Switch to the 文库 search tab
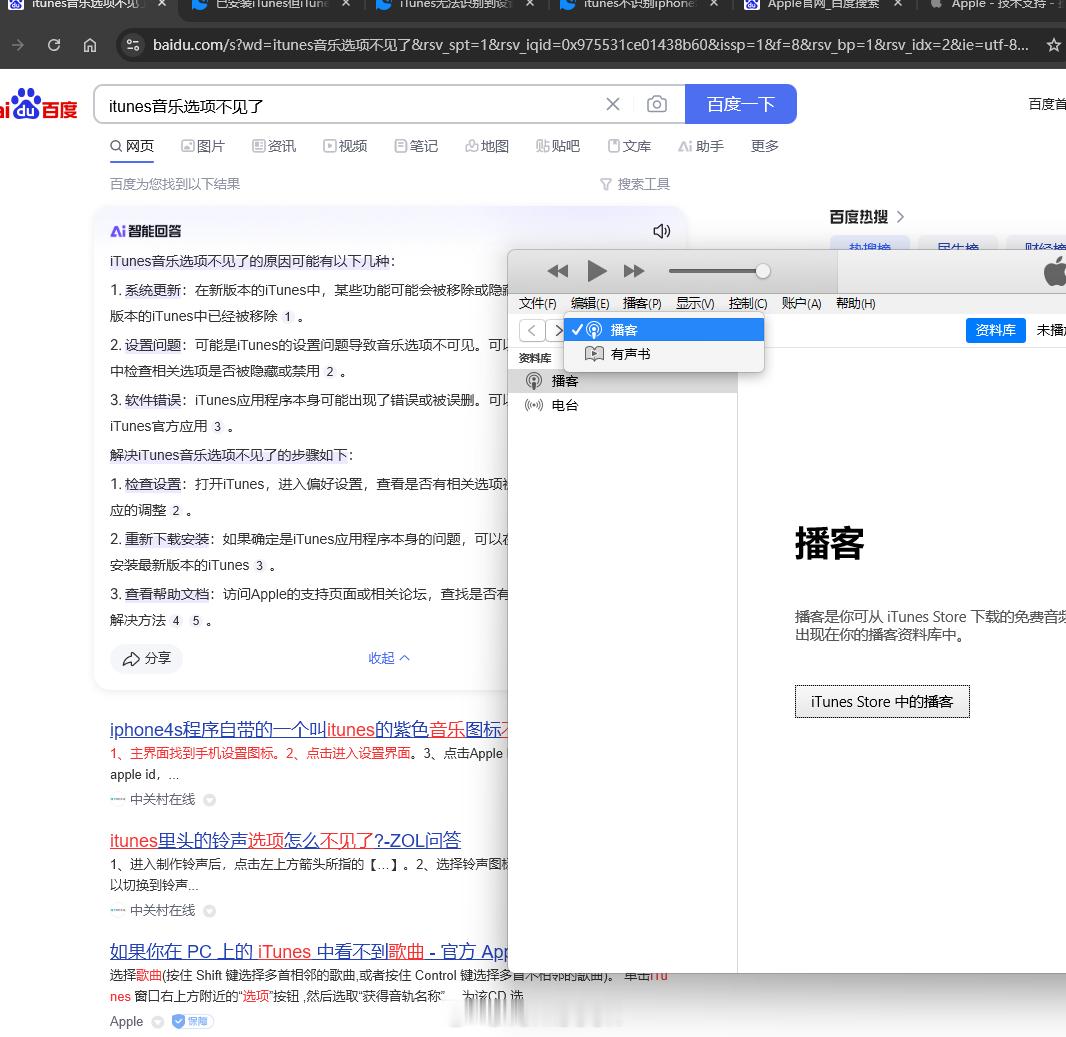 (x=629, y=146)
